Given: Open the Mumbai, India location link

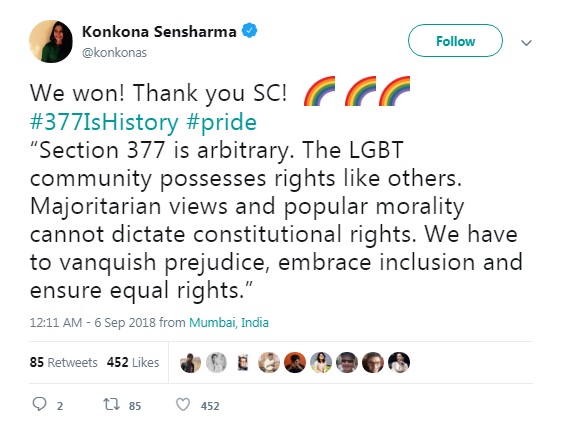Looking at the screenshot, I should 229,322.
